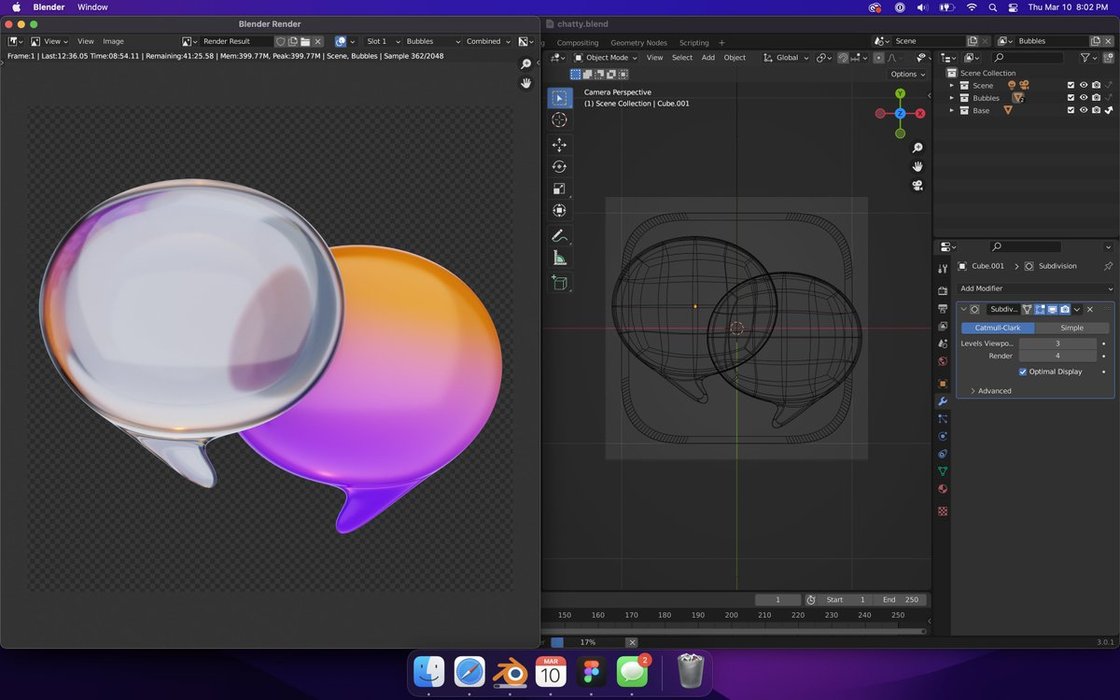The width and height of the screenshot is (1120, 700).
Task: Open the Object Mode dropdown
Action: click(606, 58)
